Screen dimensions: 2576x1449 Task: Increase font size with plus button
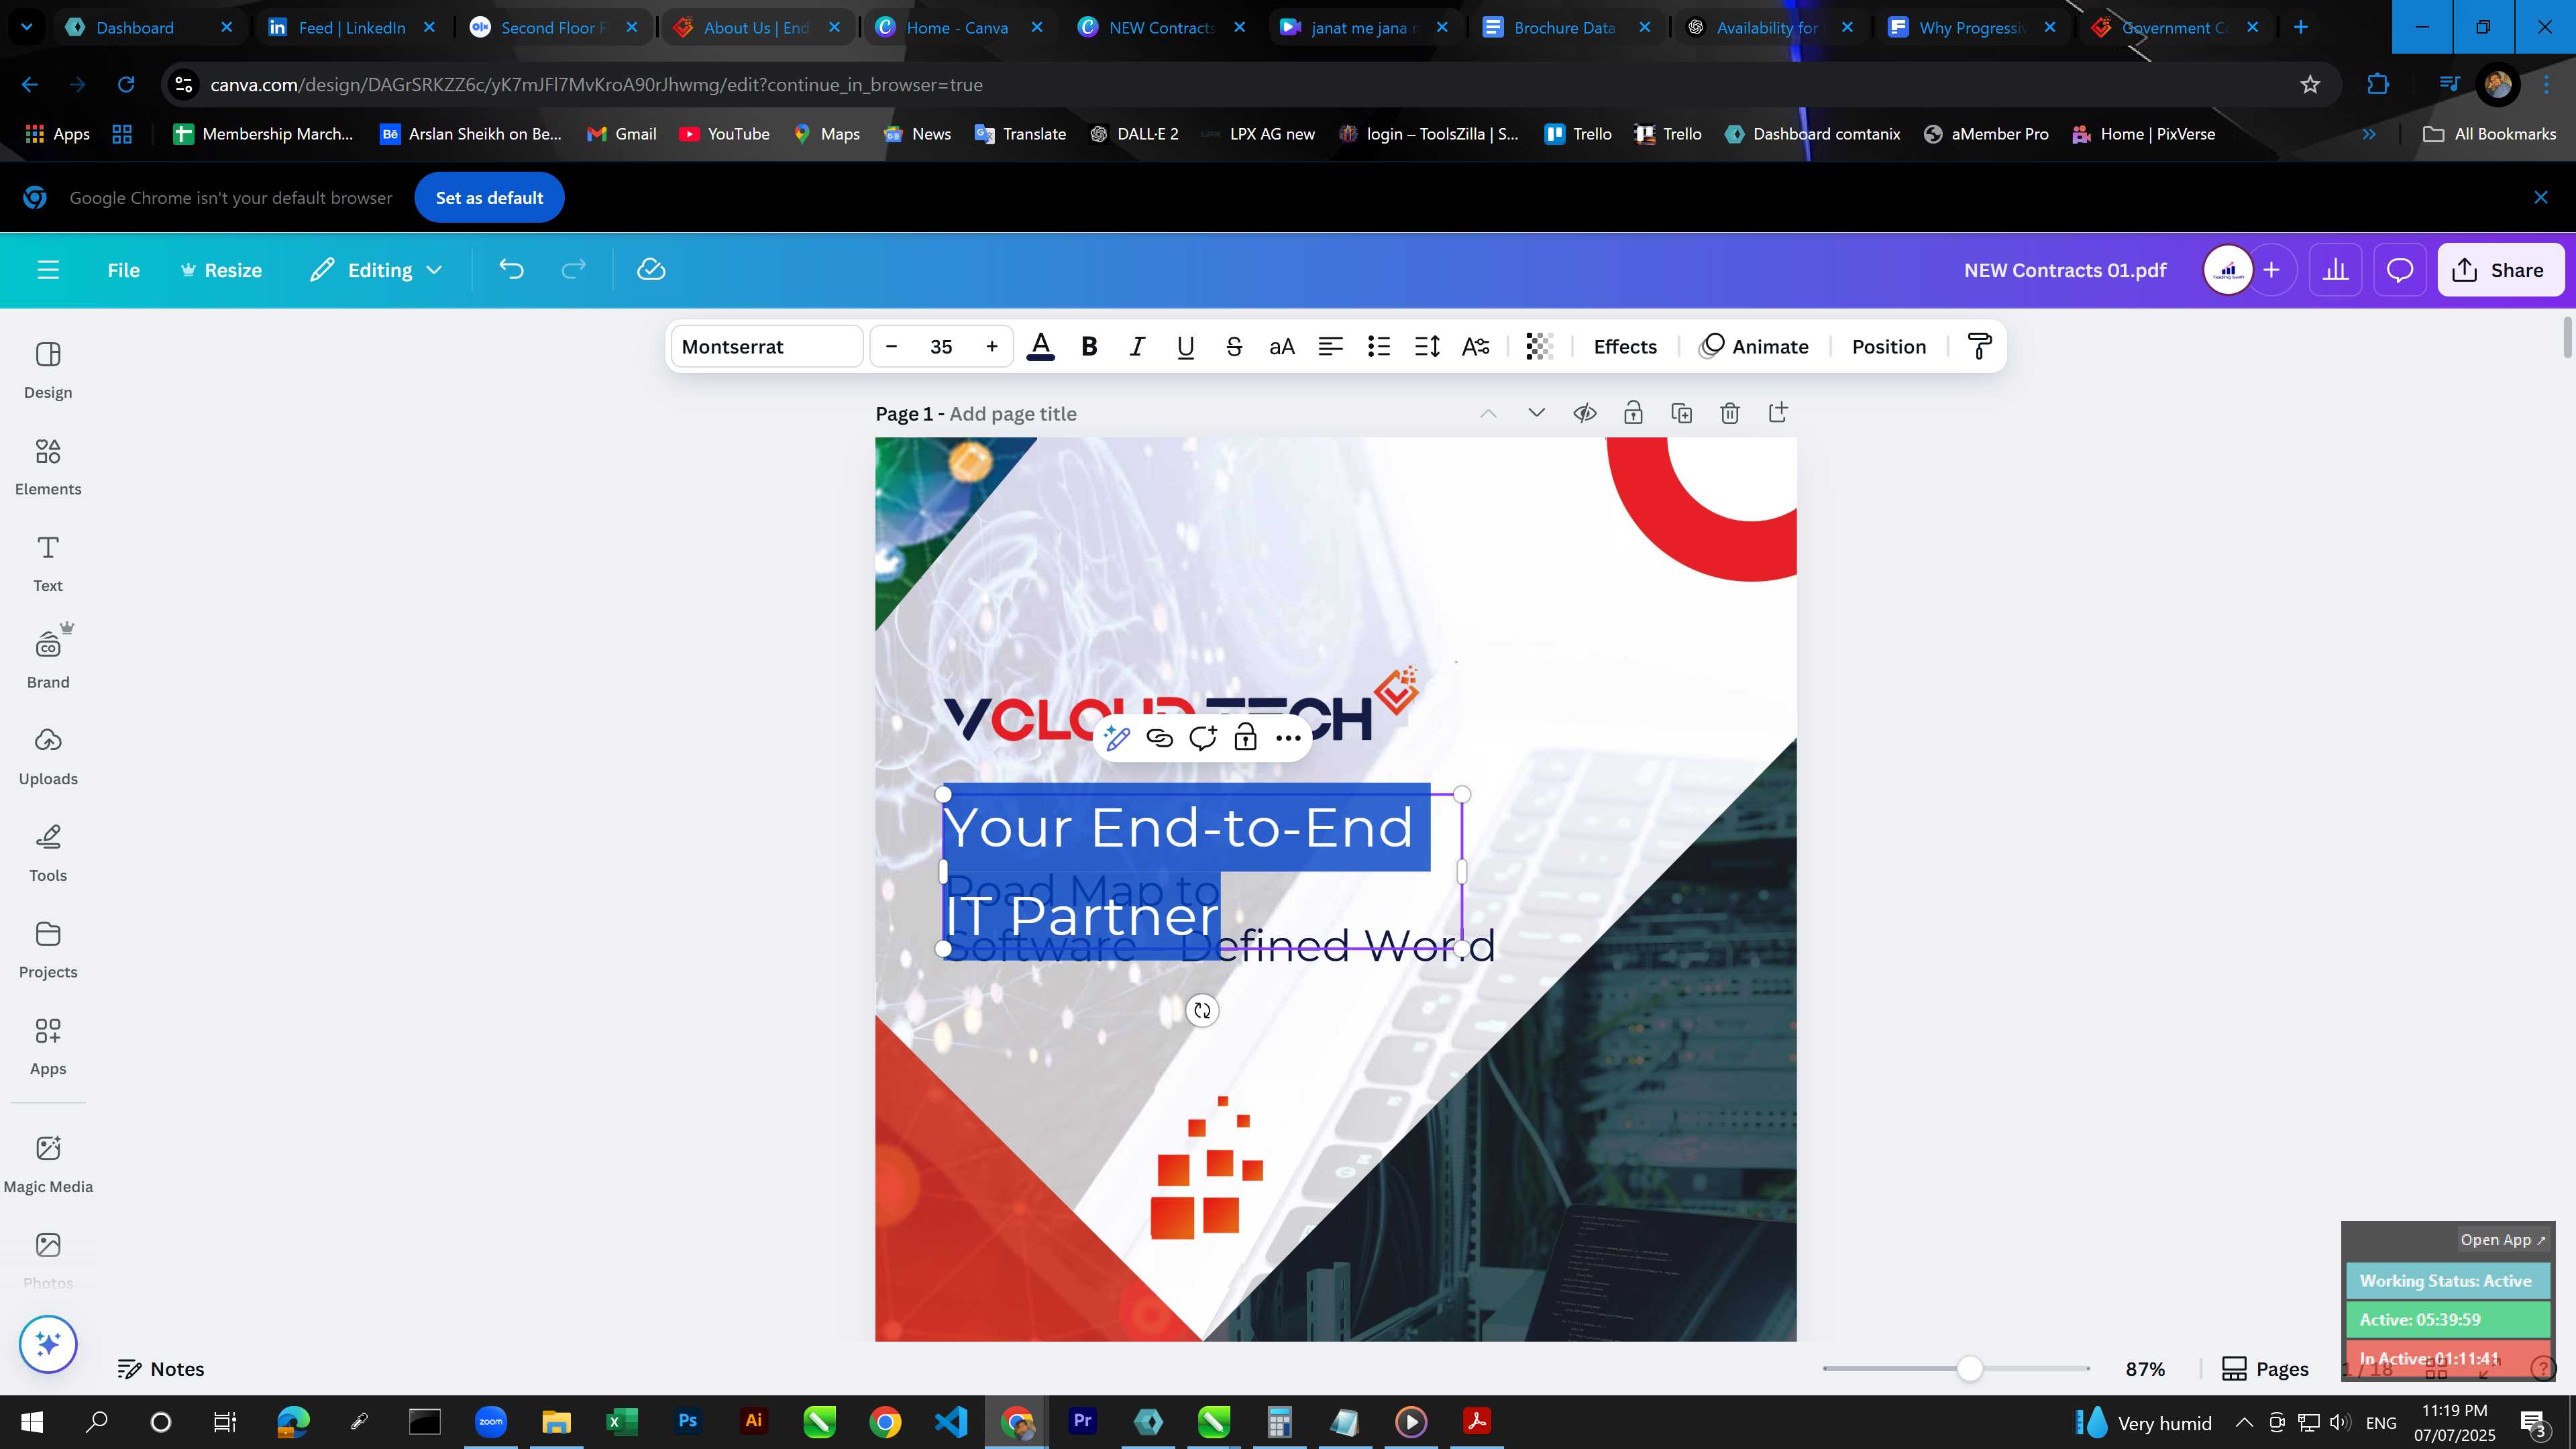coord(992,347)
